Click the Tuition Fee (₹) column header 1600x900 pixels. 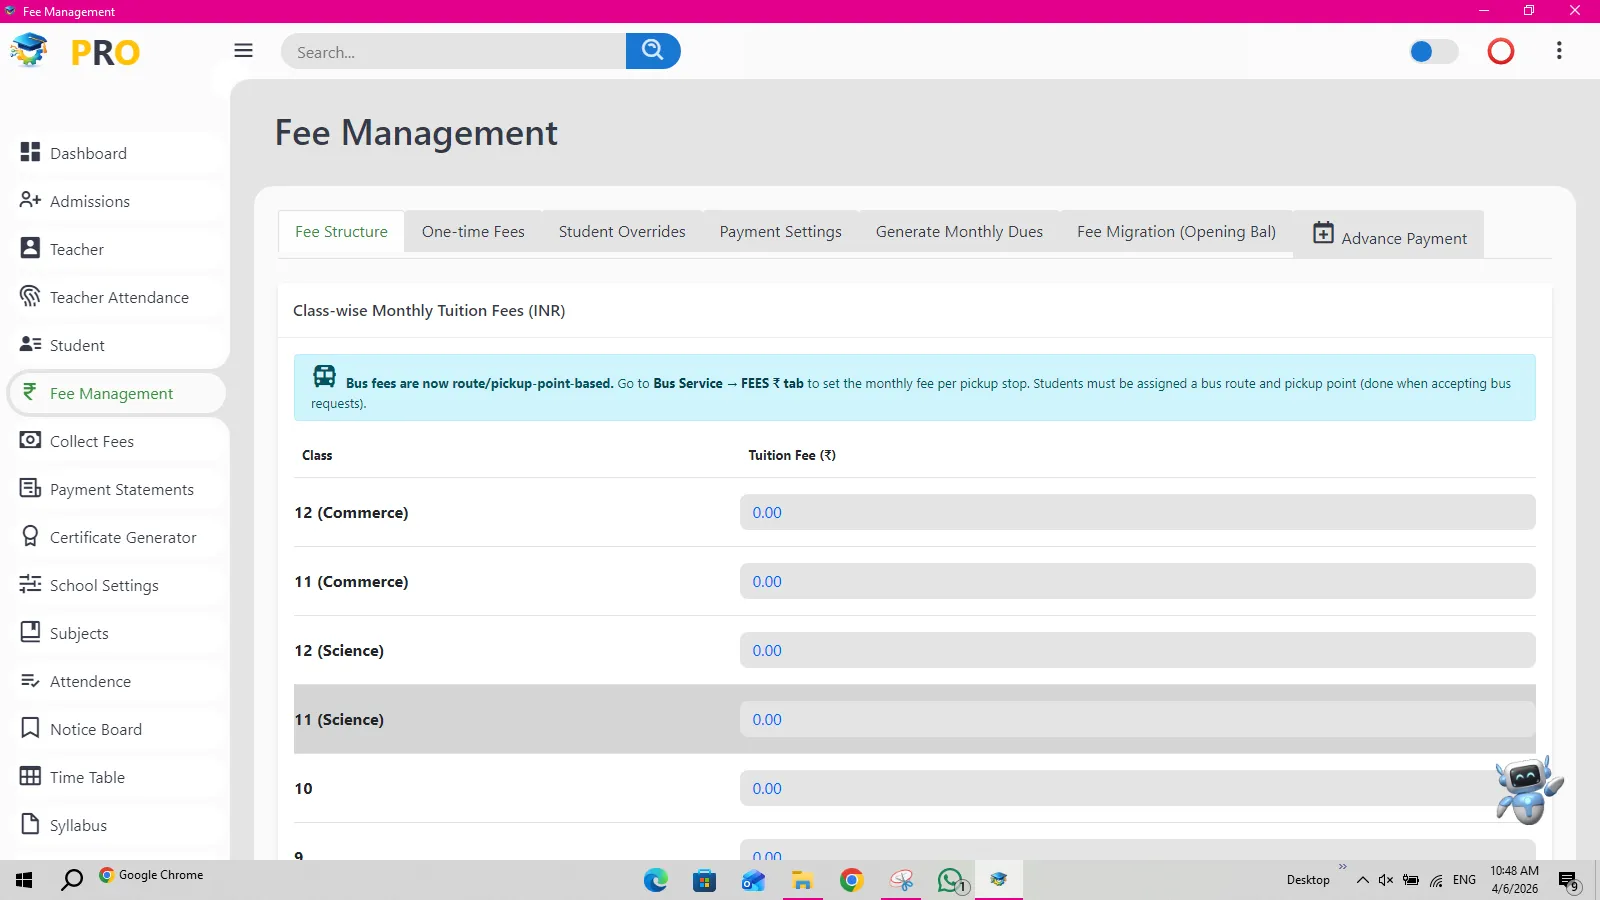point(792,455)
